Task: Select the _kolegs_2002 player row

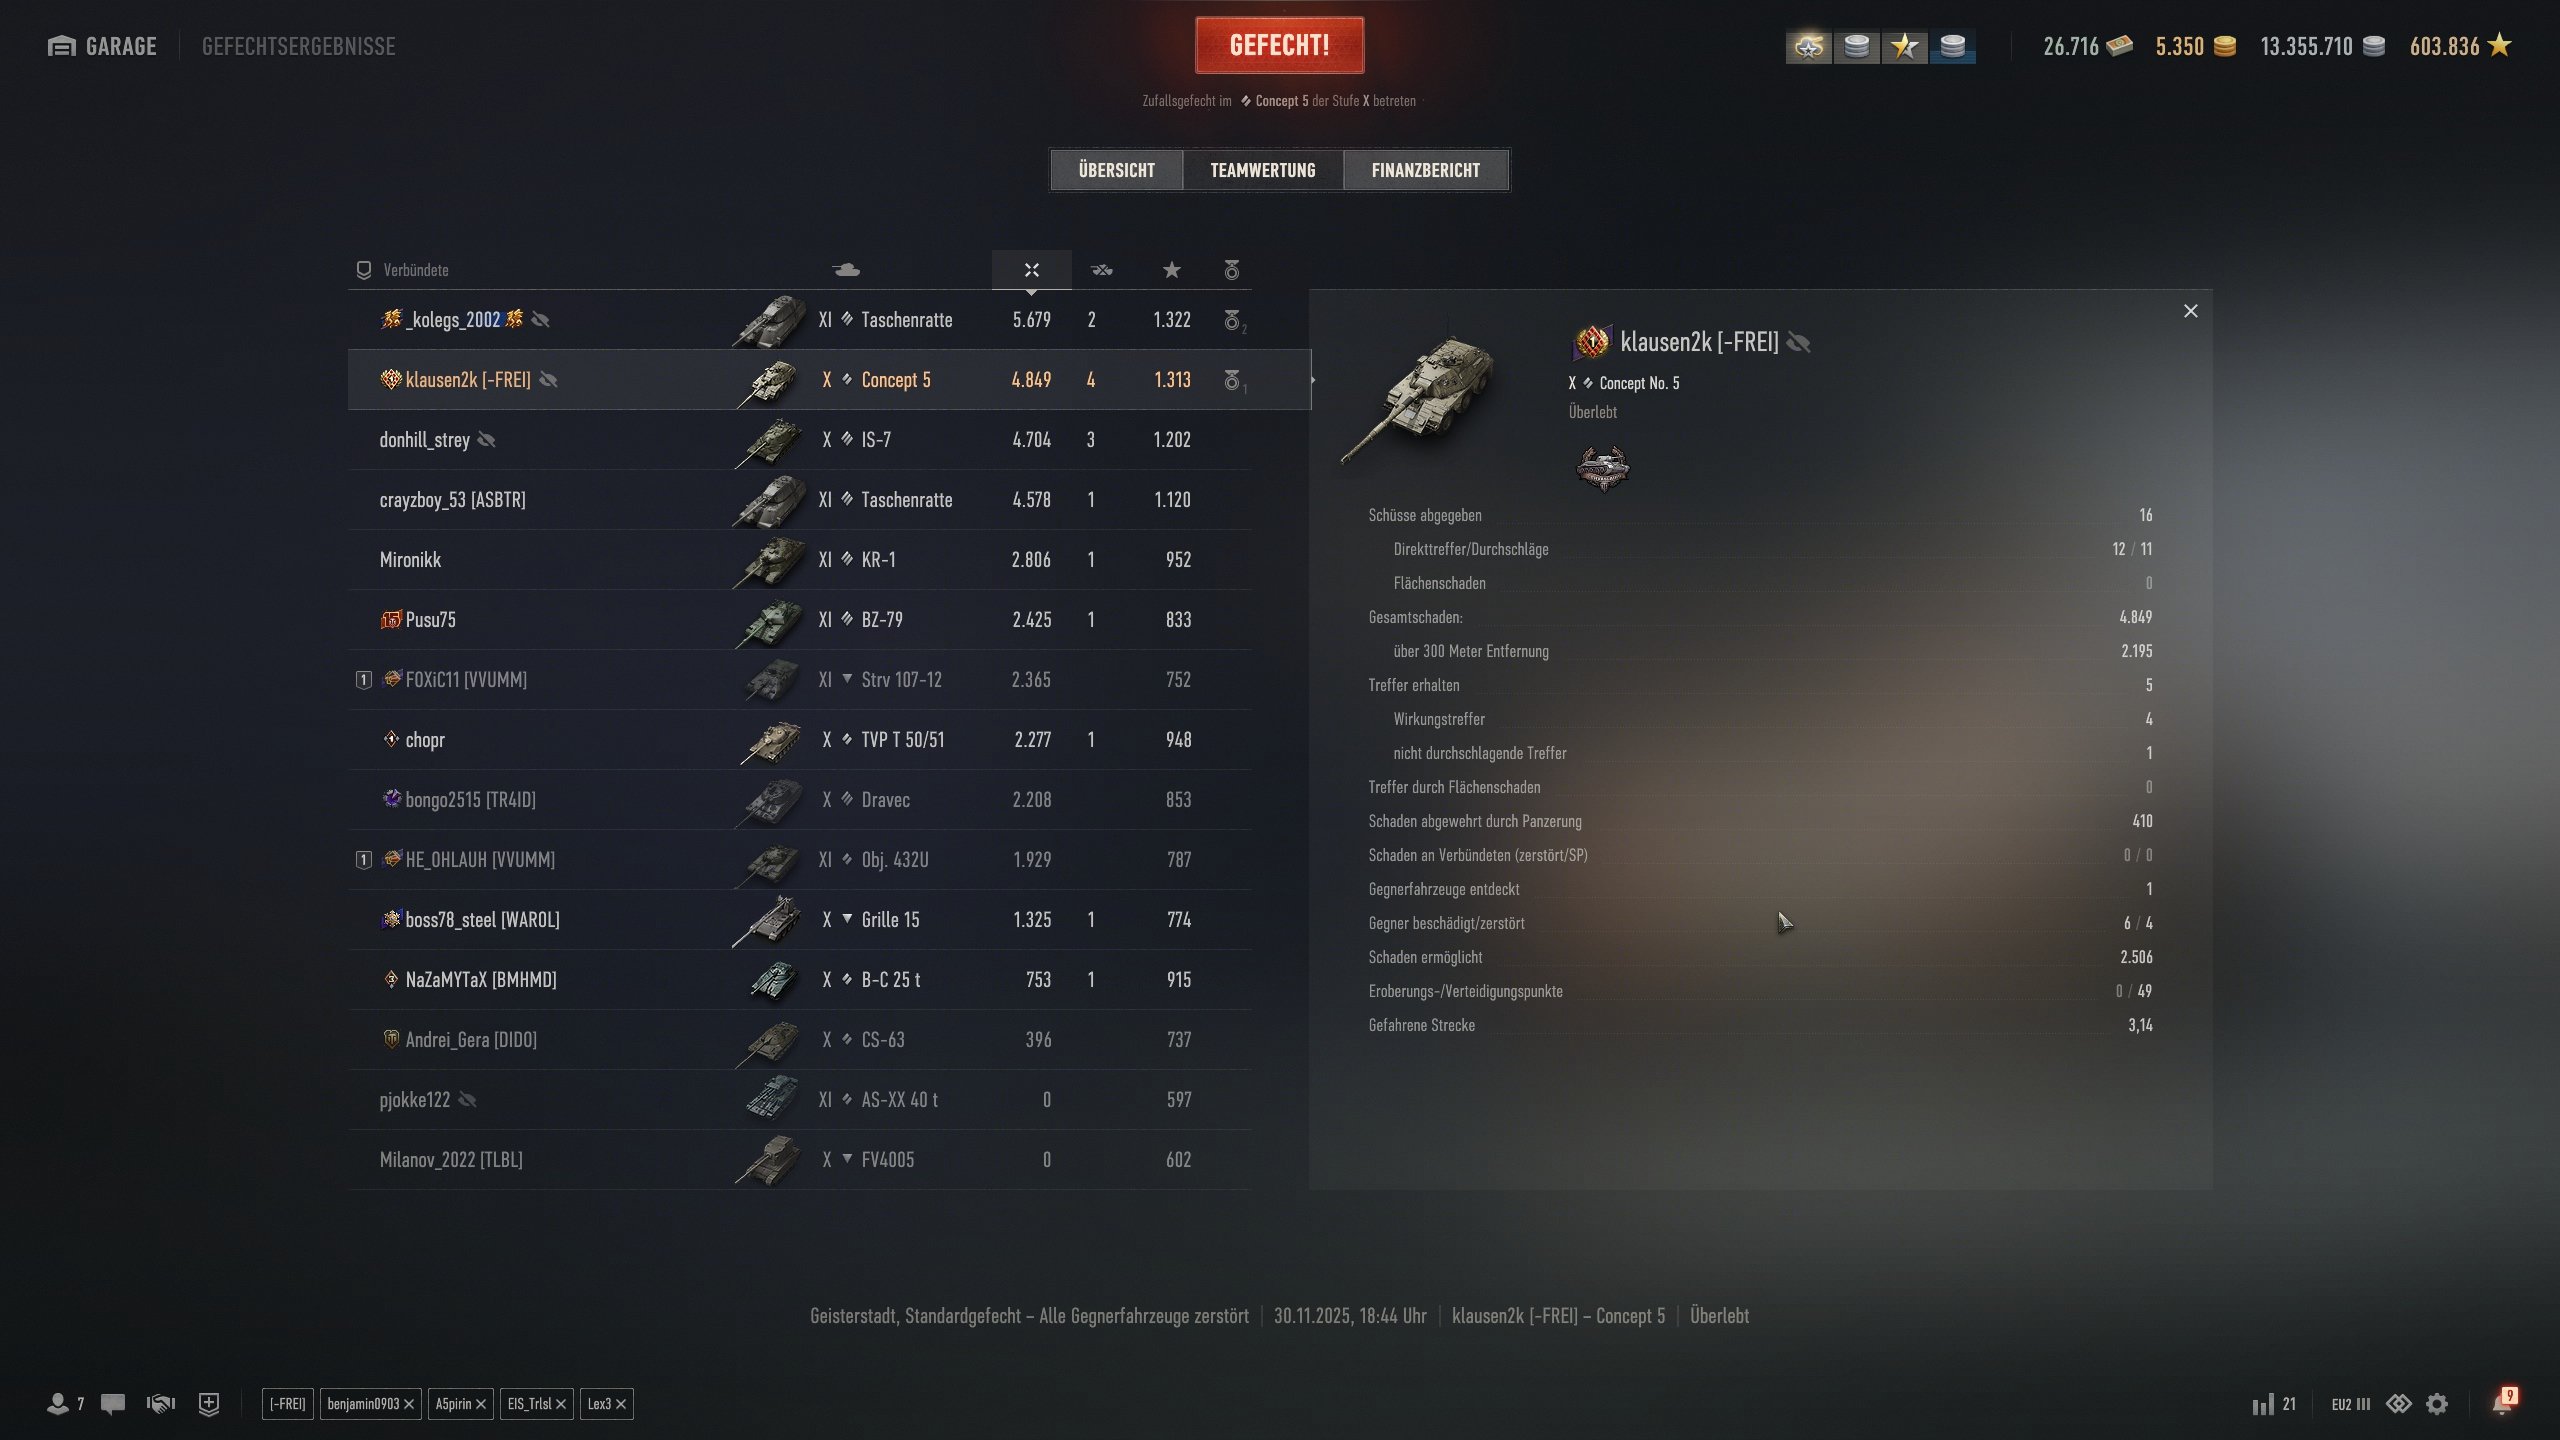Action: 799,320
